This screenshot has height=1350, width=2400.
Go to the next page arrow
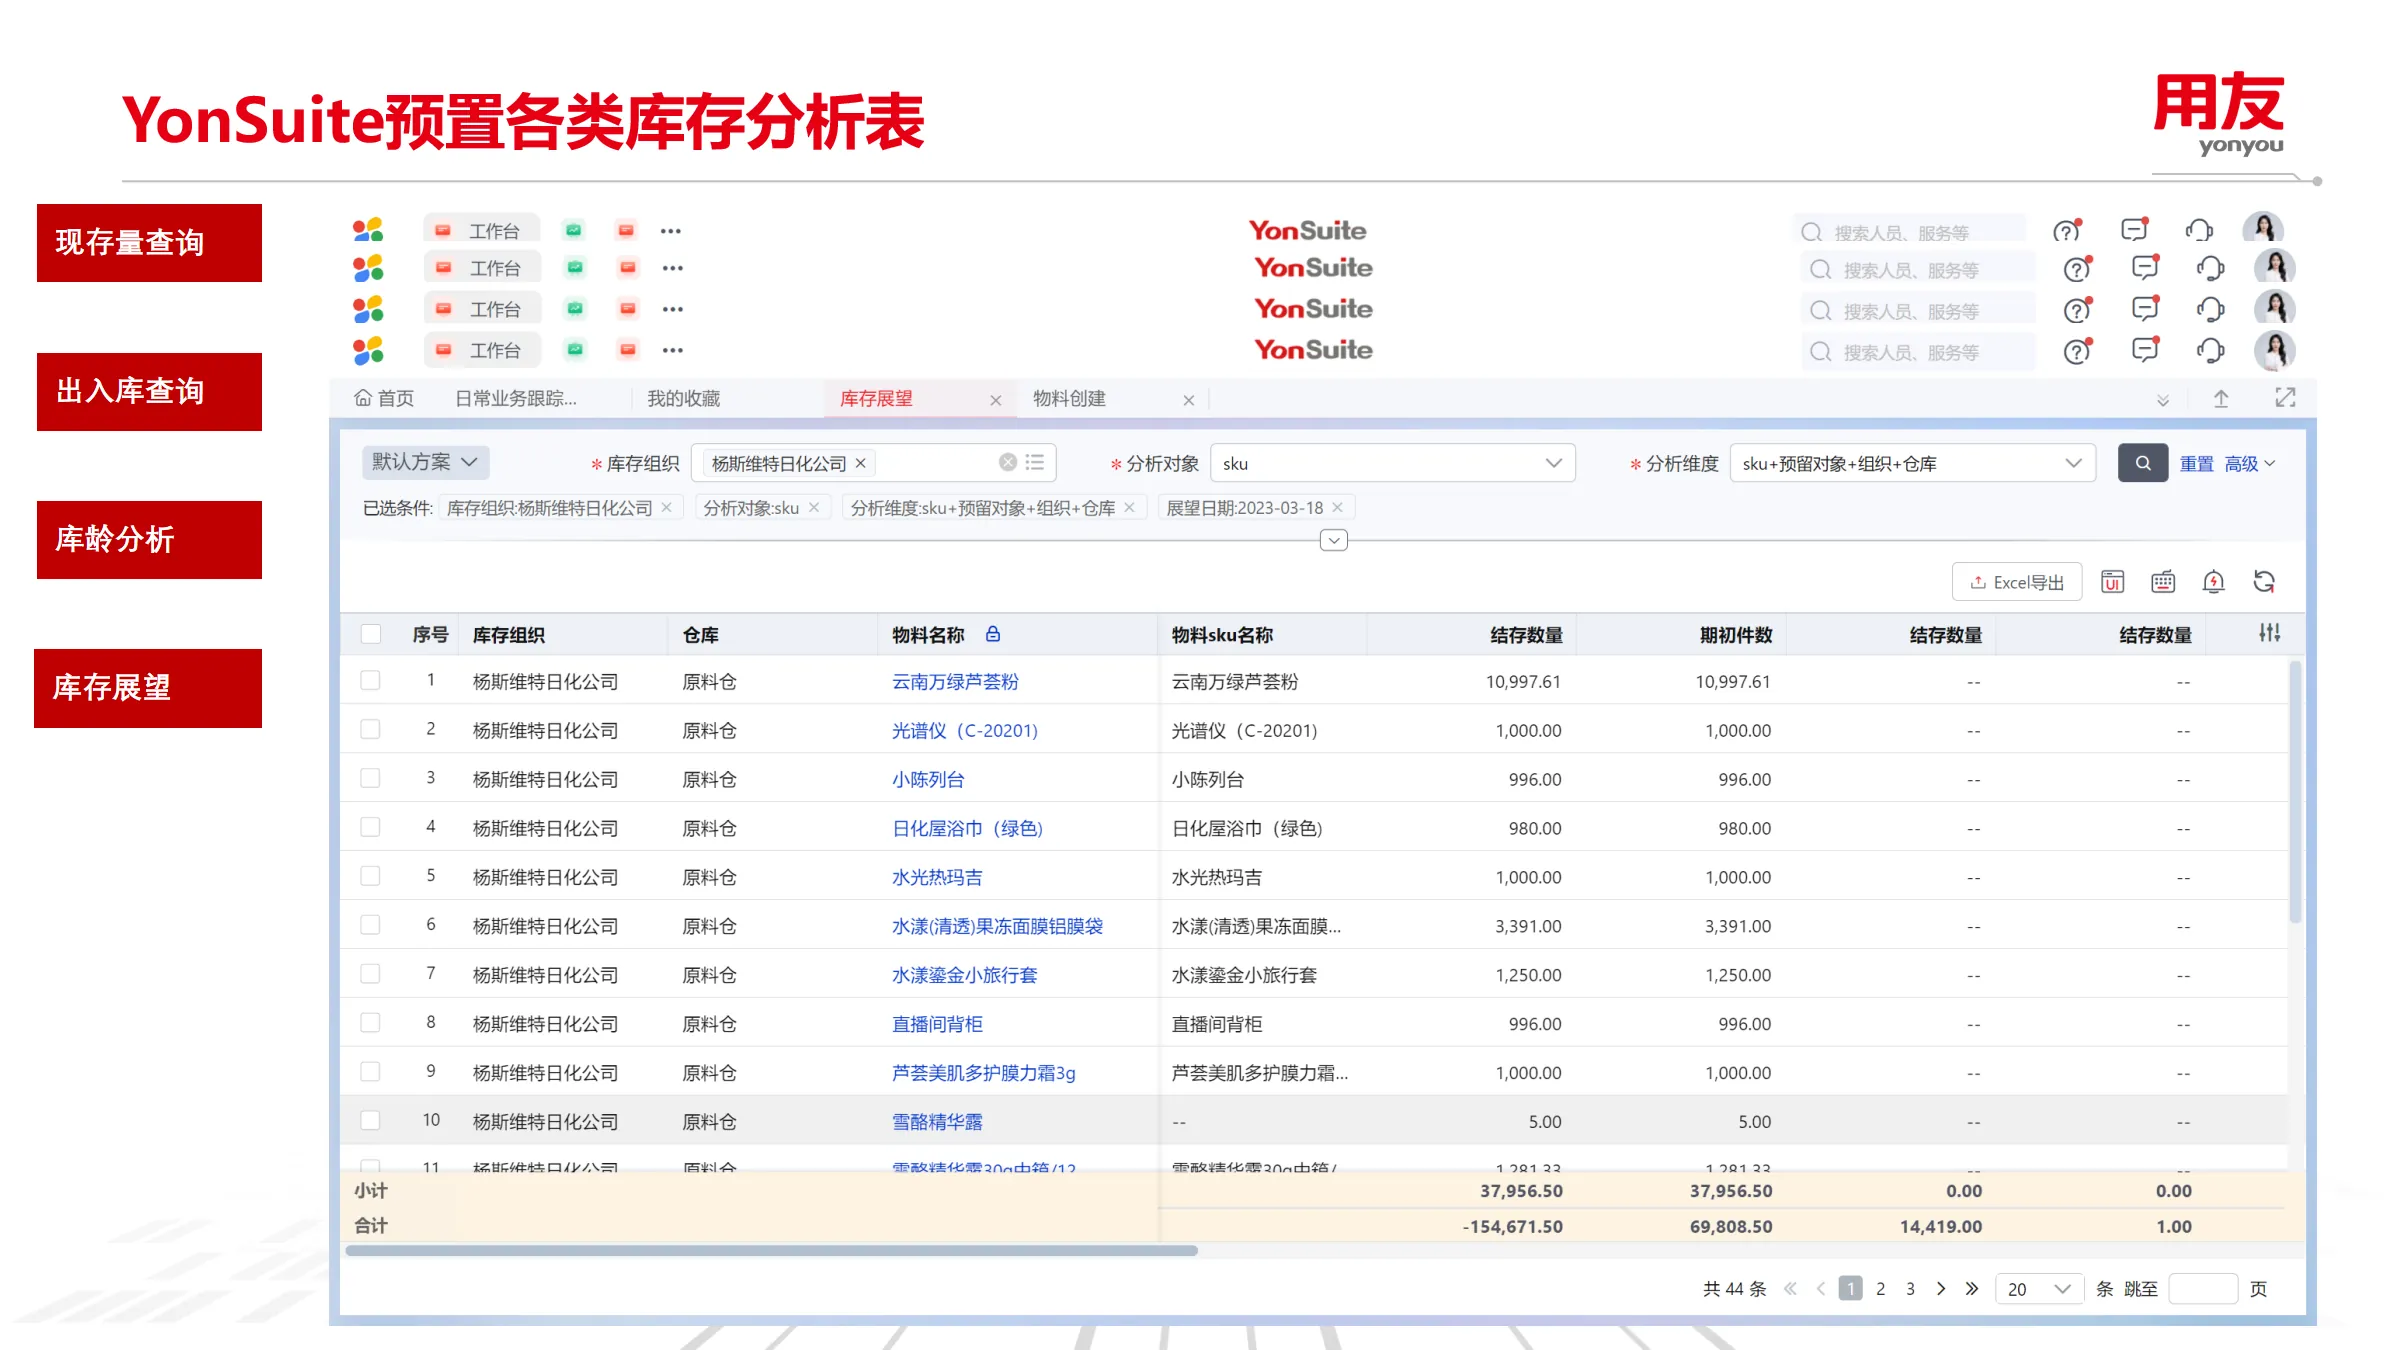point(1941,1288)
